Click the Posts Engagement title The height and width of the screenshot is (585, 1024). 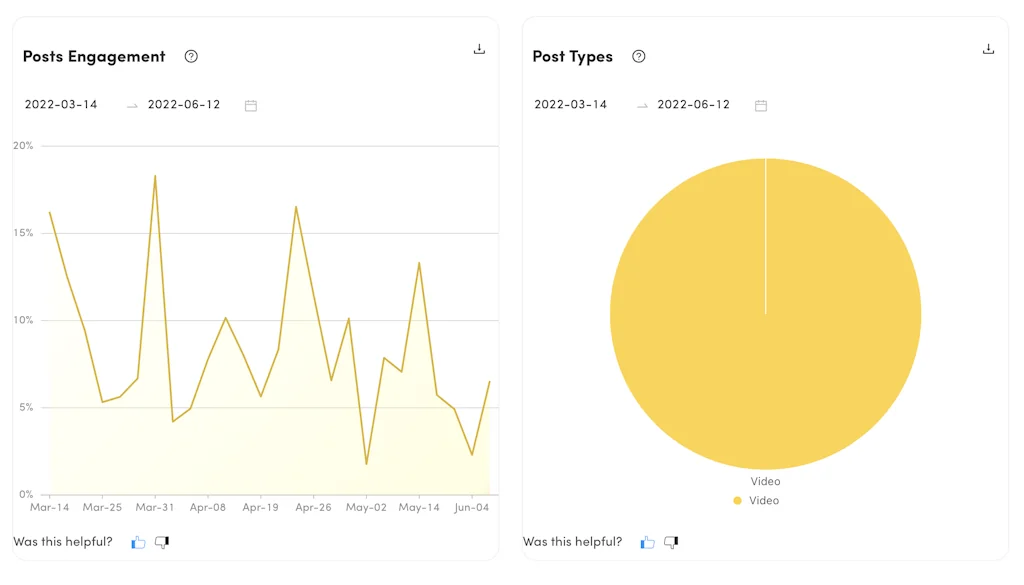94,56
